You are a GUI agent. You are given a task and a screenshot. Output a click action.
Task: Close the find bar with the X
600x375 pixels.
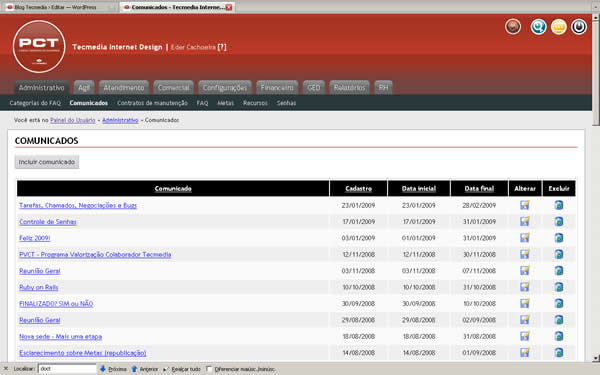[x=5, y=369]
